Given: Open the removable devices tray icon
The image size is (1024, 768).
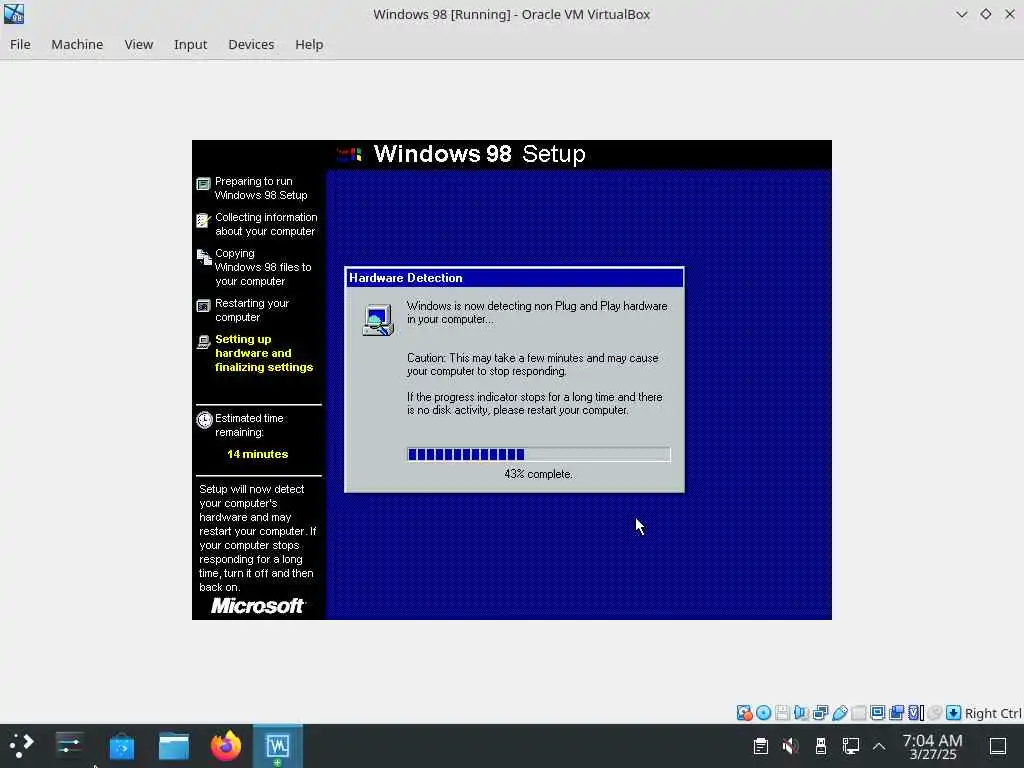Looking at the screenshot, I should point(821,746).
